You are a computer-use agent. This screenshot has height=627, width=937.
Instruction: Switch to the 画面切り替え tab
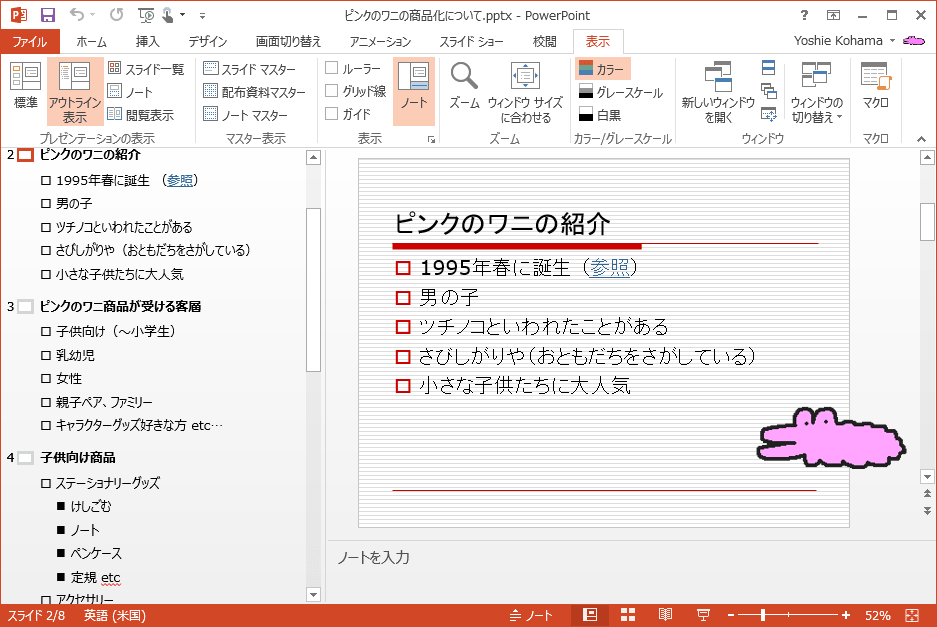(288, 41)
